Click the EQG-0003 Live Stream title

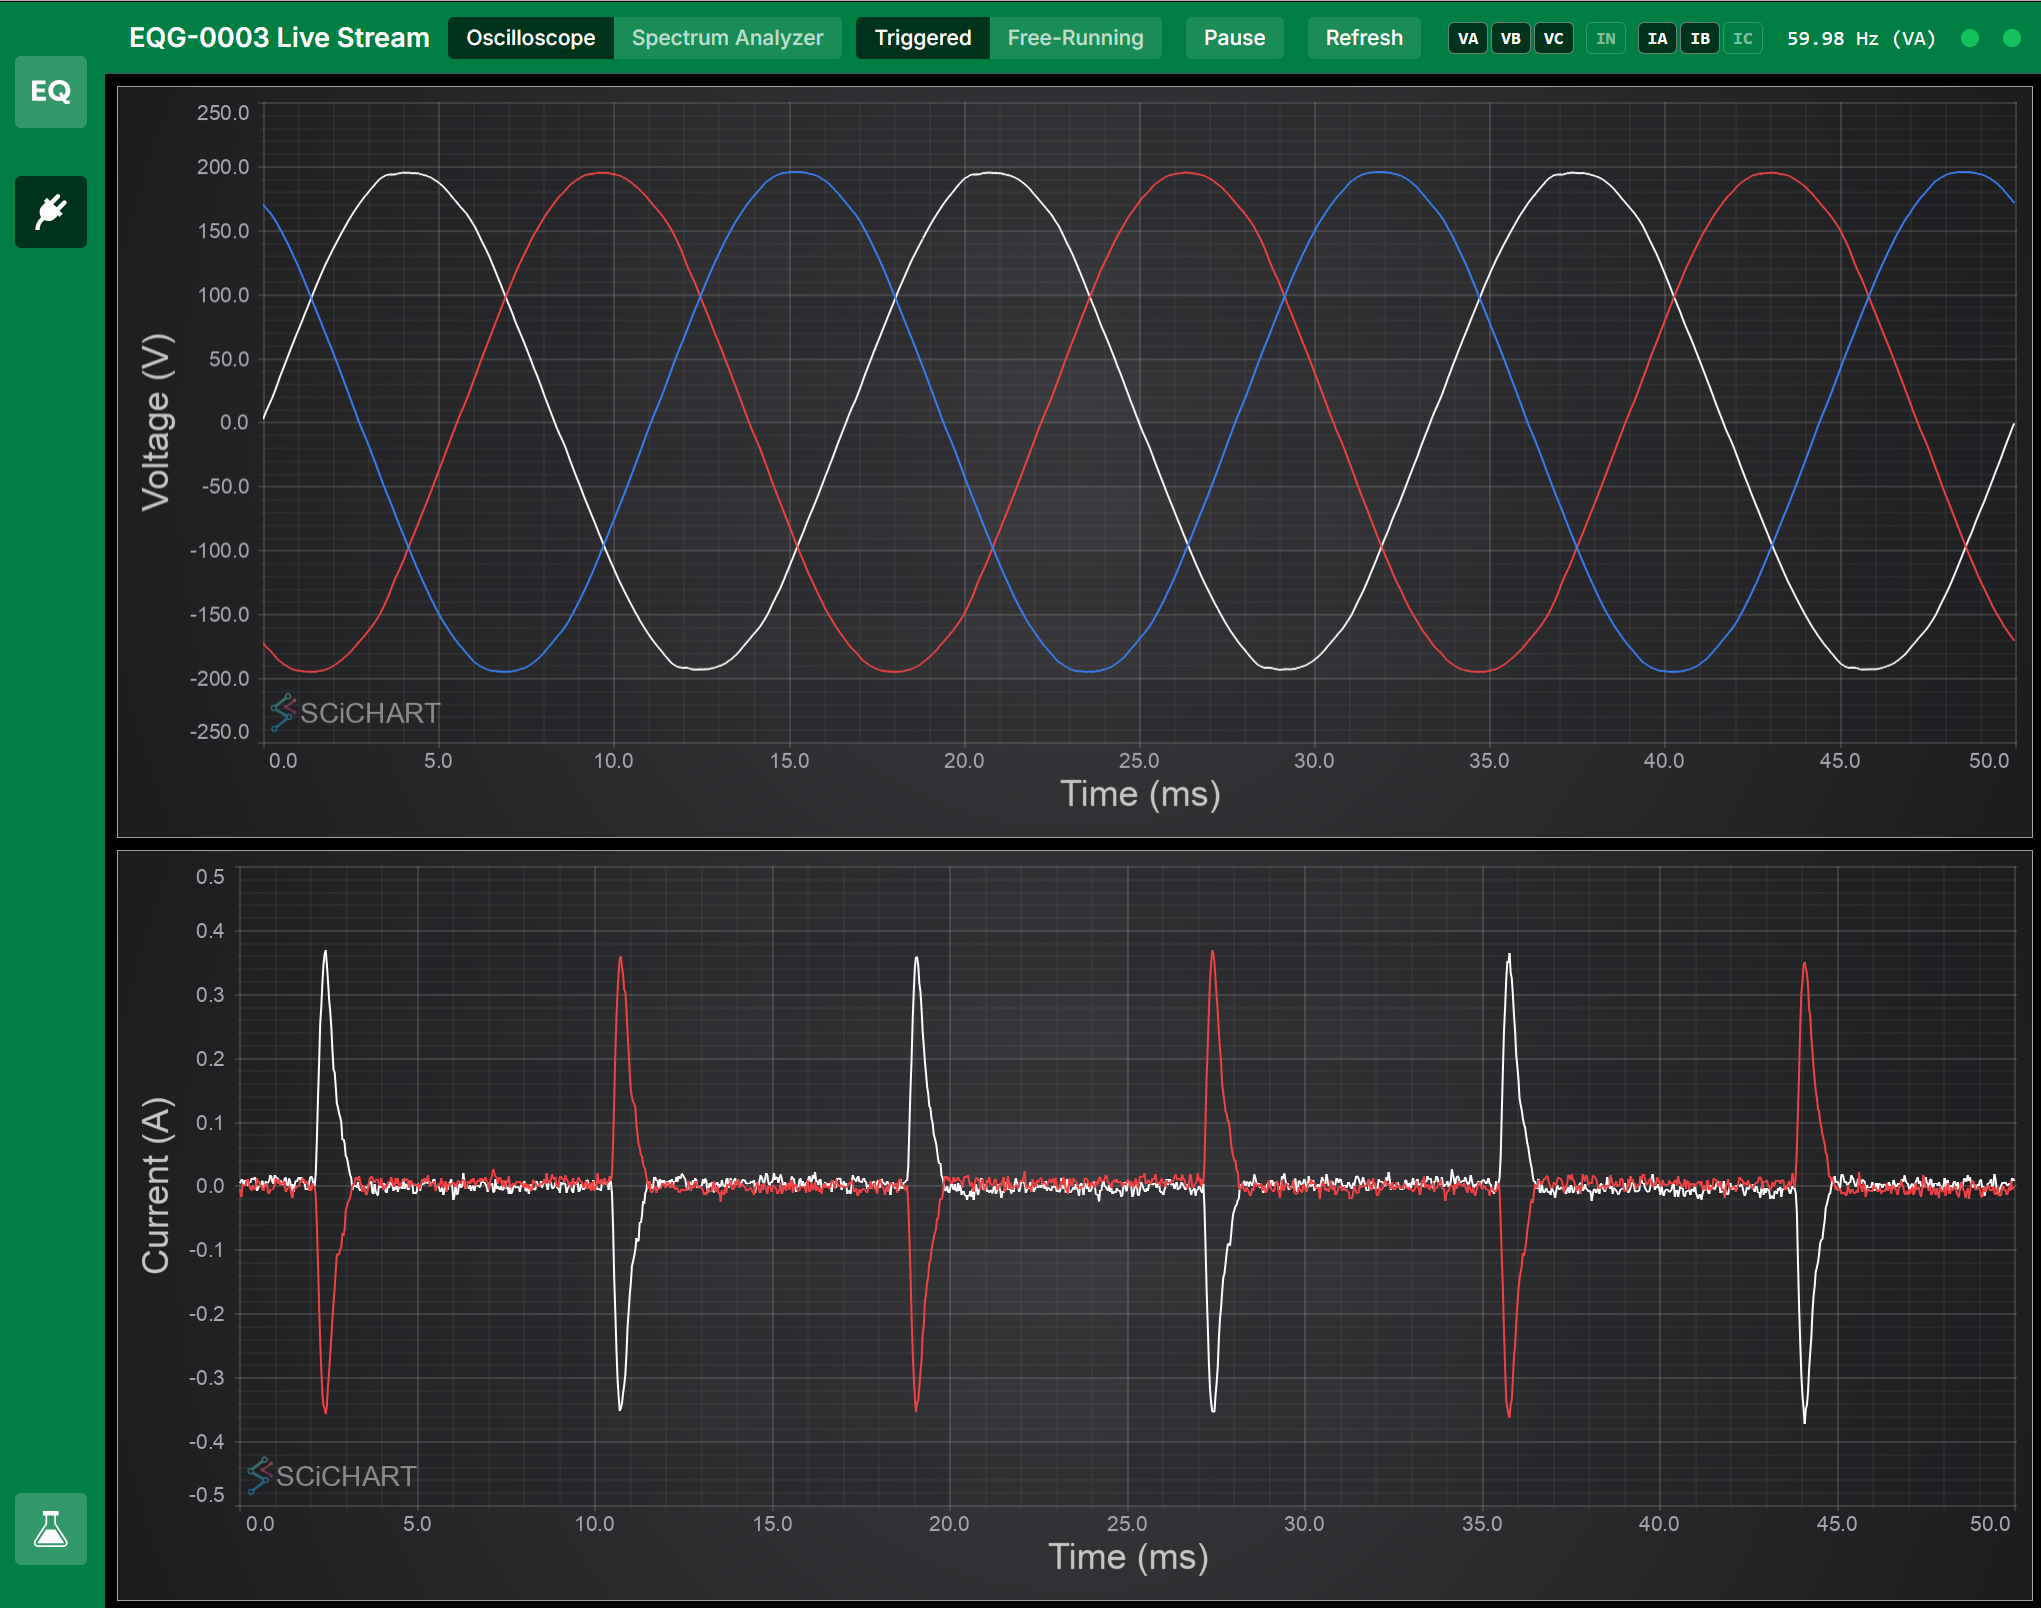[279, 38]
